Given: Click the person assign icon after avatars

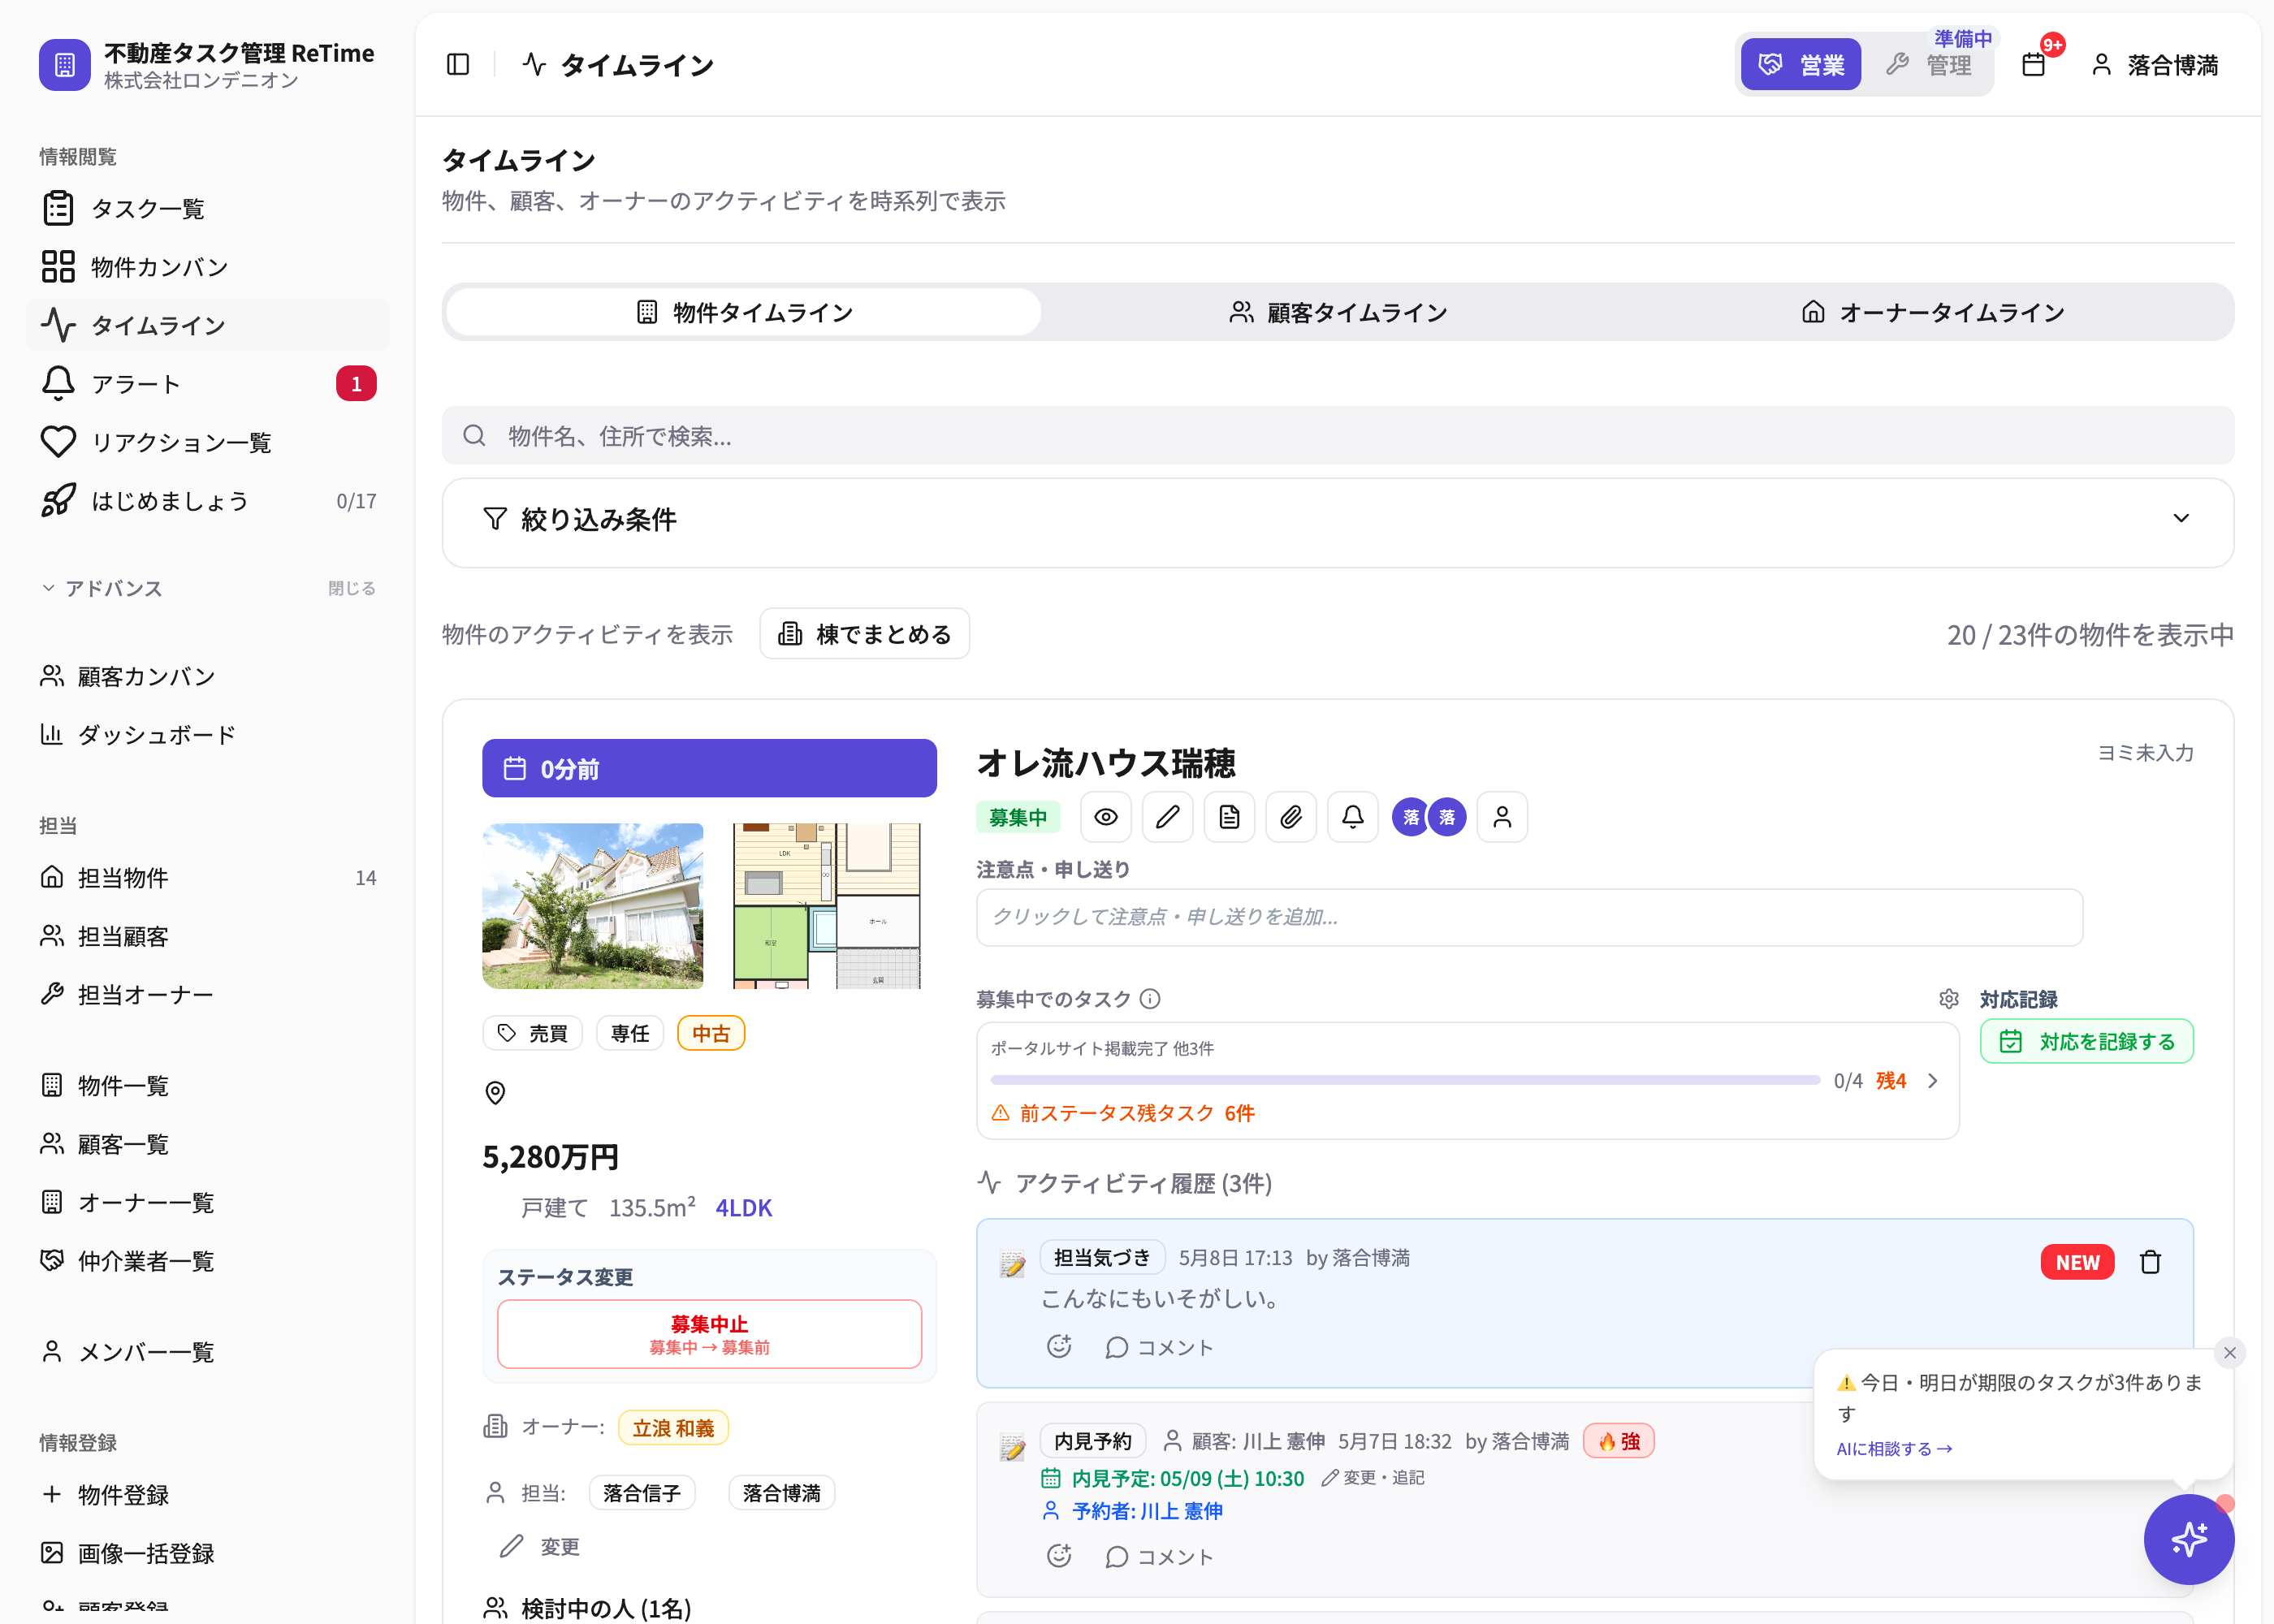Looking at the screenshot, I should (x=1502, y=817).
